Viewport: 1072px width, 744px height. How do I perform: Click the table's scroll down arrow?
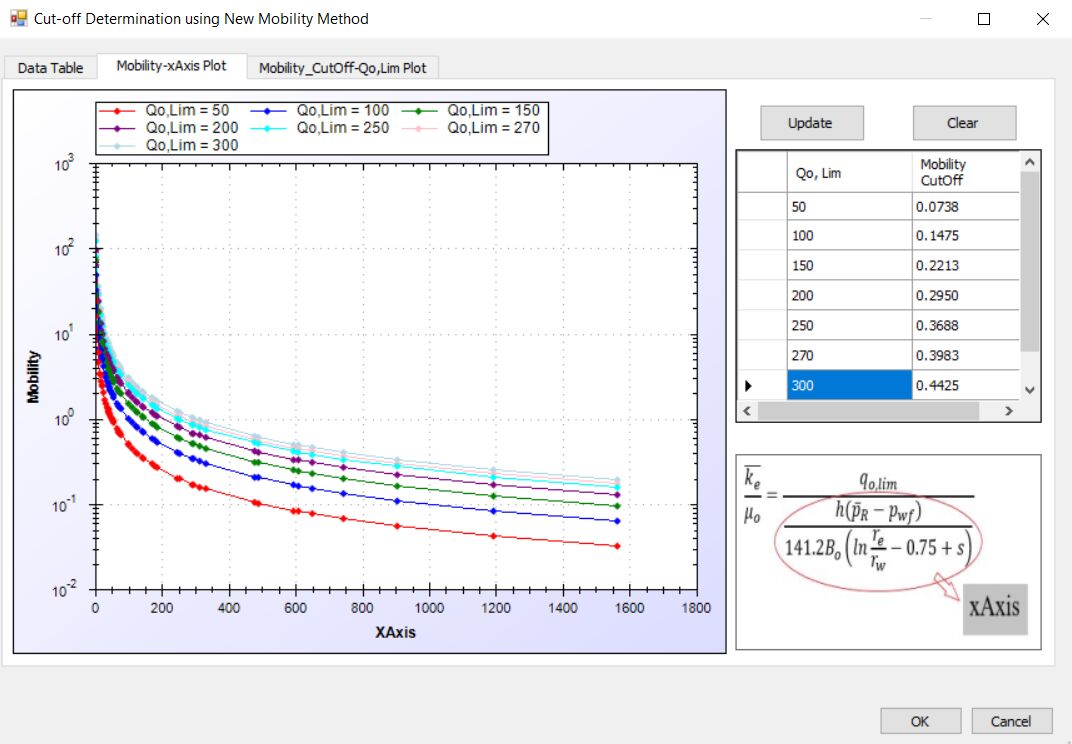click(x=1030, y=390)
